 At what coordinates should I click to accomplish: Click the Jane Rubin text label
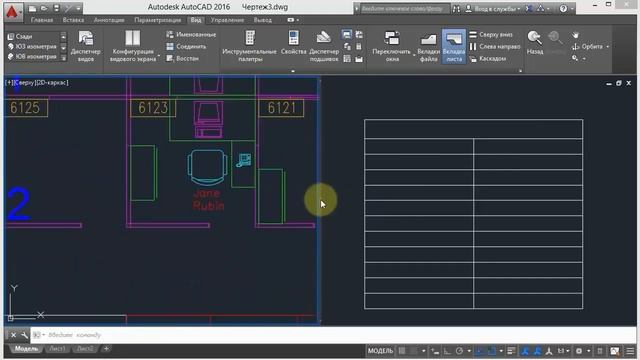(x=208, y=199)
